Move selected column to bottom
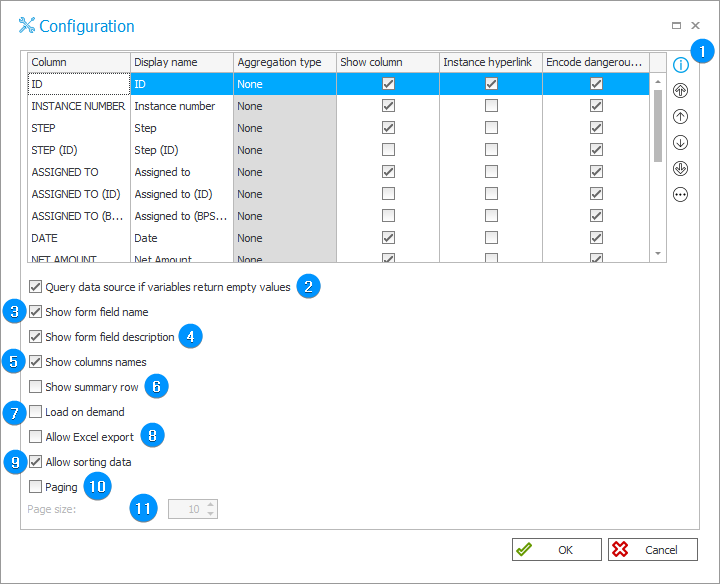The image size is (720, 584). 680,168
